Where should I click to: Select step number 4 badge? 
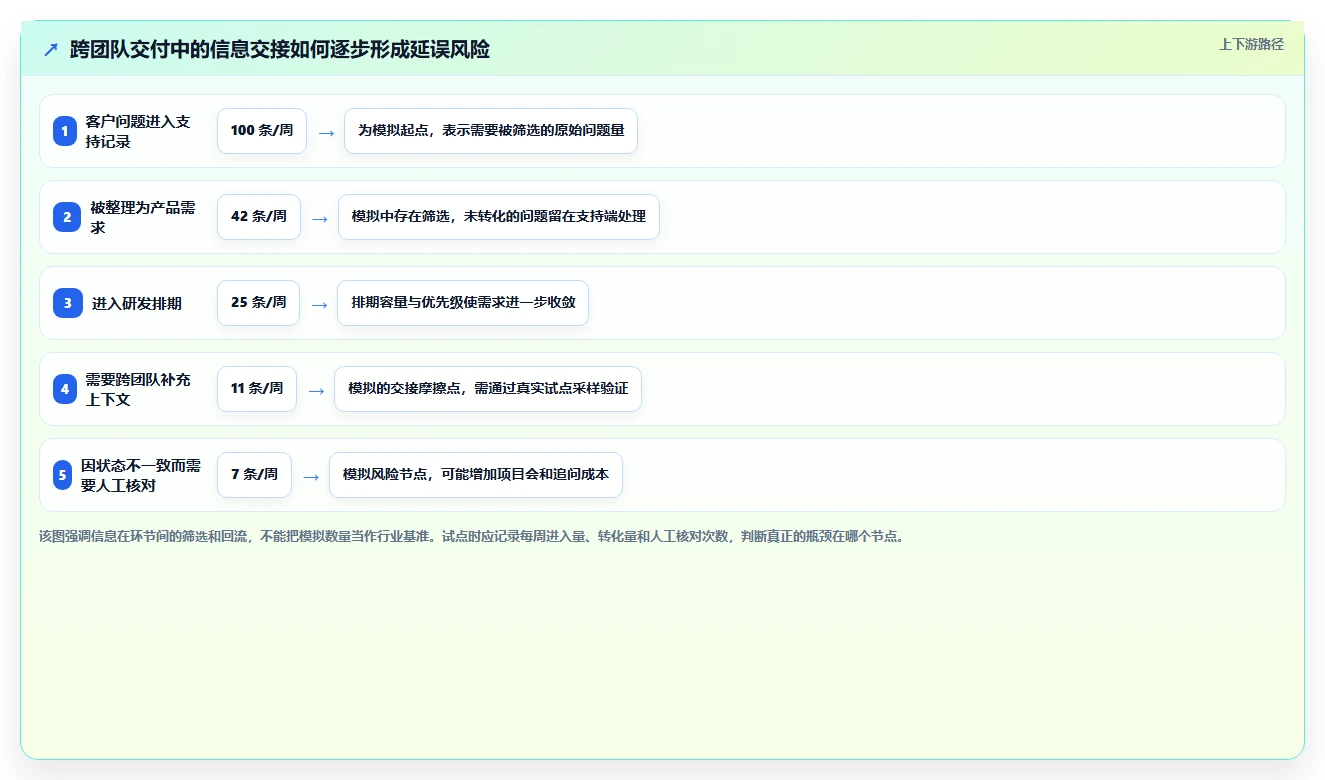point(65,389)
